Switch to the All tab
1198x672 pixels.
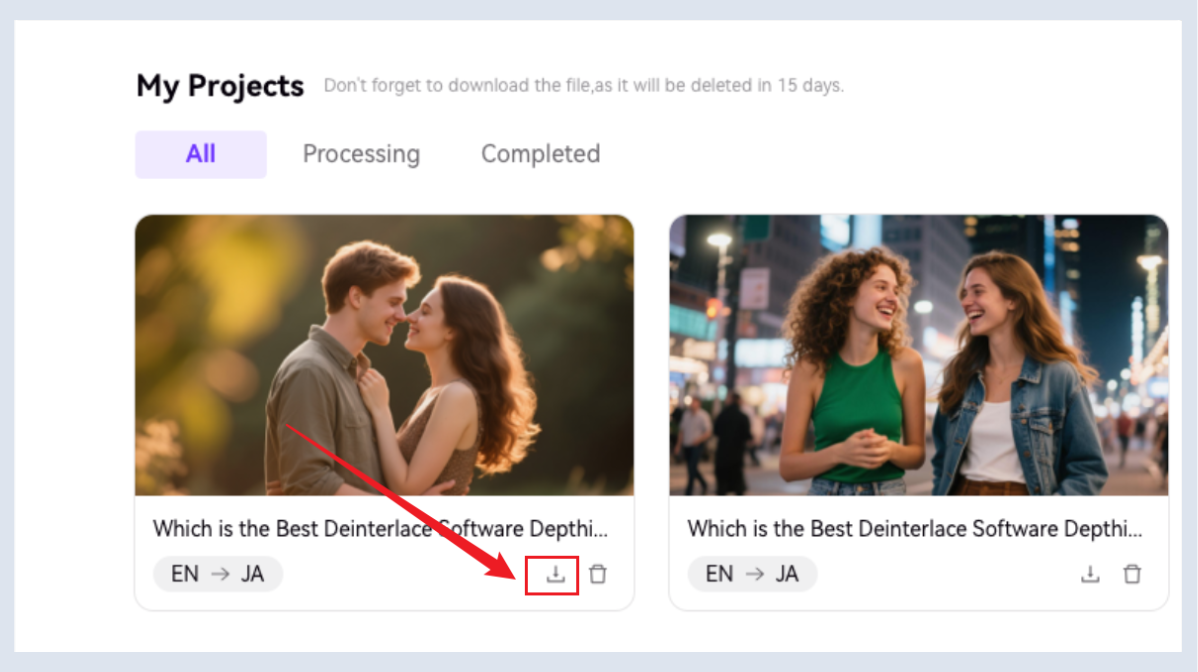click(201, 154)
